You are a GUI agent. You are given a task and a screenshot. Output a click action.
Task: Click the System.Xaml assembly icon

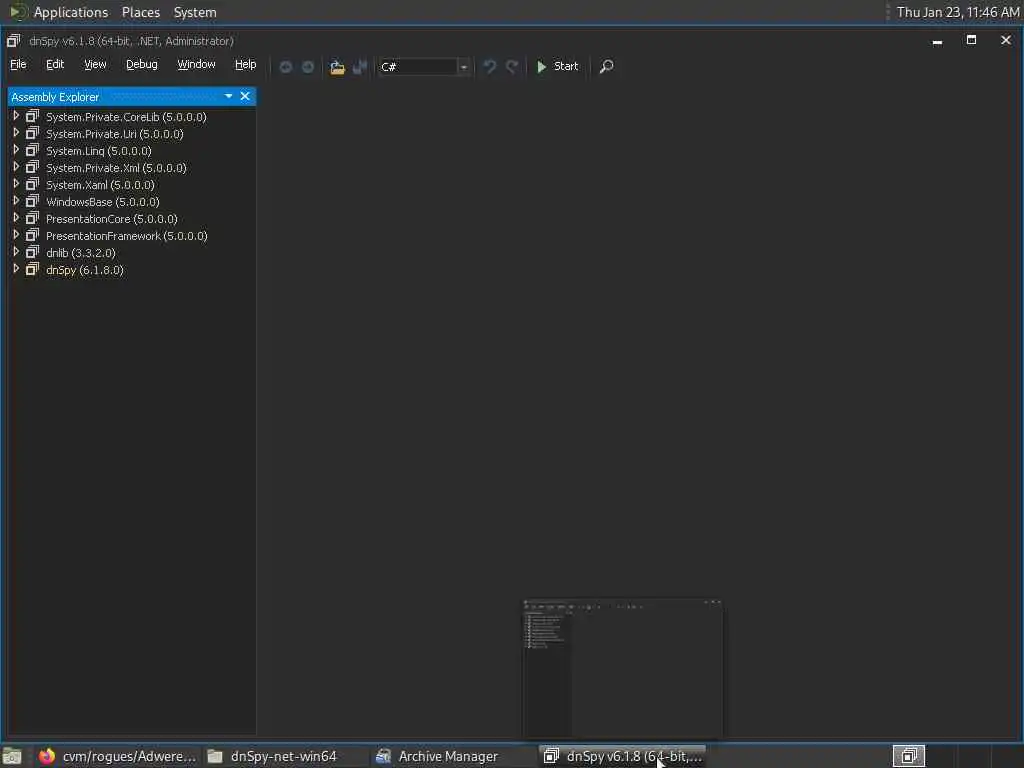[32, 184]
